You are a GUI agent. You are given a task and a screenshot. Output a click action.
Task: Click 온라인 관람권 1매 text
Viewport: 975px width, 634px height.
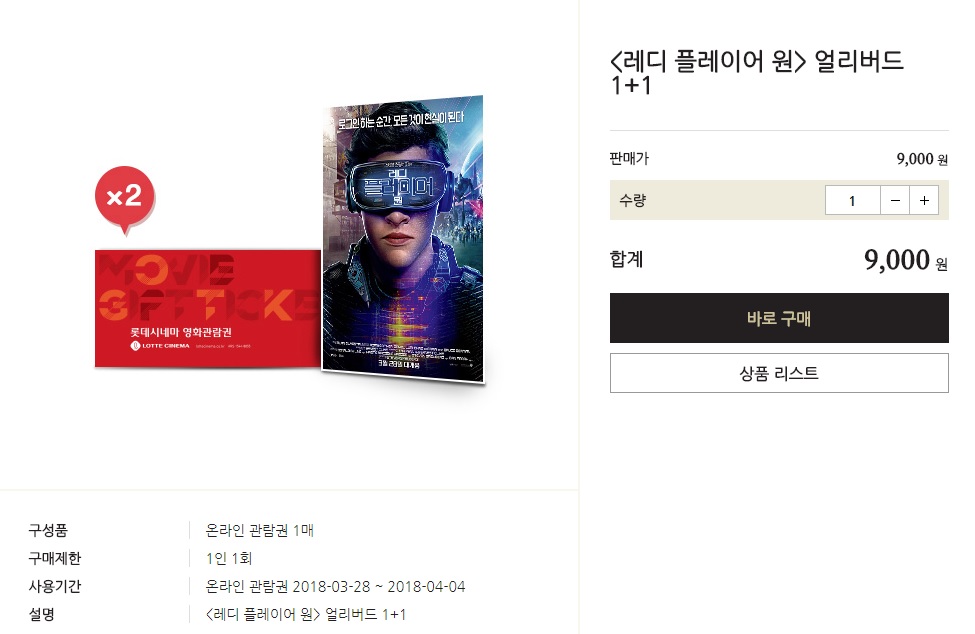(x=260, y=530)
